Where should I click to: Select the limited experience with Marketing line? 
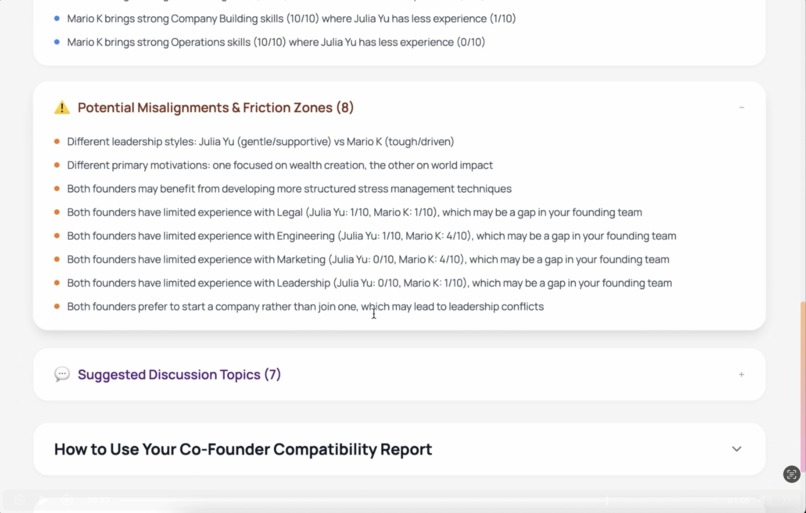pyautogui.click(x=368, y=260)
